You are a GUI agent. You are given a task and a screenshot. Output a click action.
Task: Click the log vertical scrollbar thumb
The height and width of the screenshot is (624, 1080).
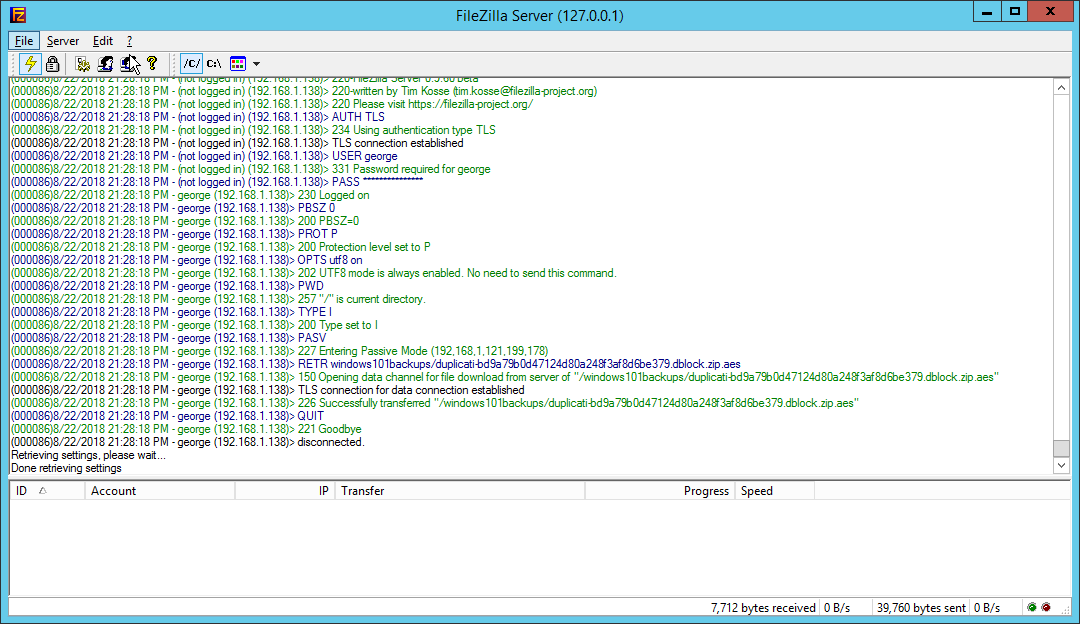(x=1061, y=448)
